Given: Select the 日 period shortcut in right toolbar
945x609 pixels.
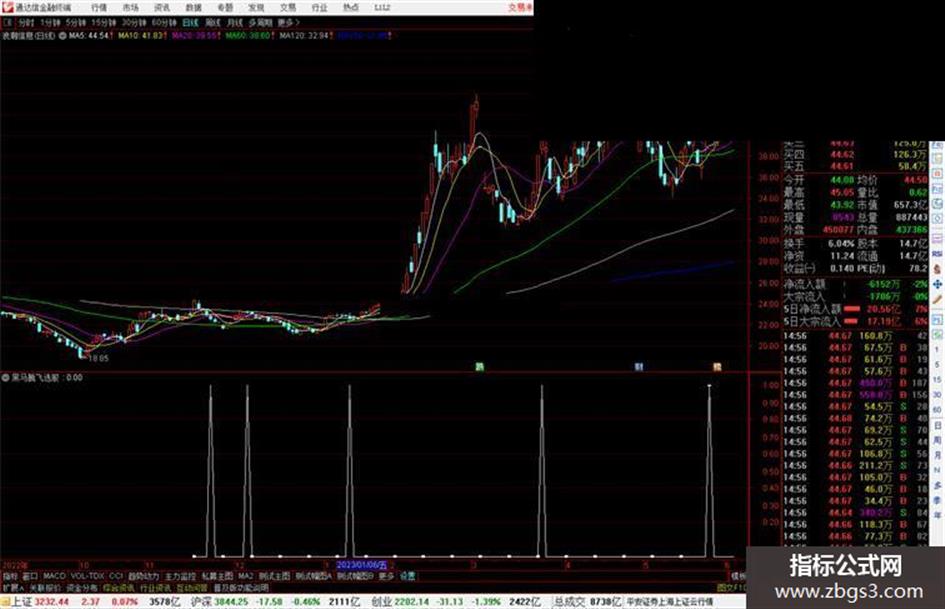Looking at the screenshot, I should pos(937,426).
